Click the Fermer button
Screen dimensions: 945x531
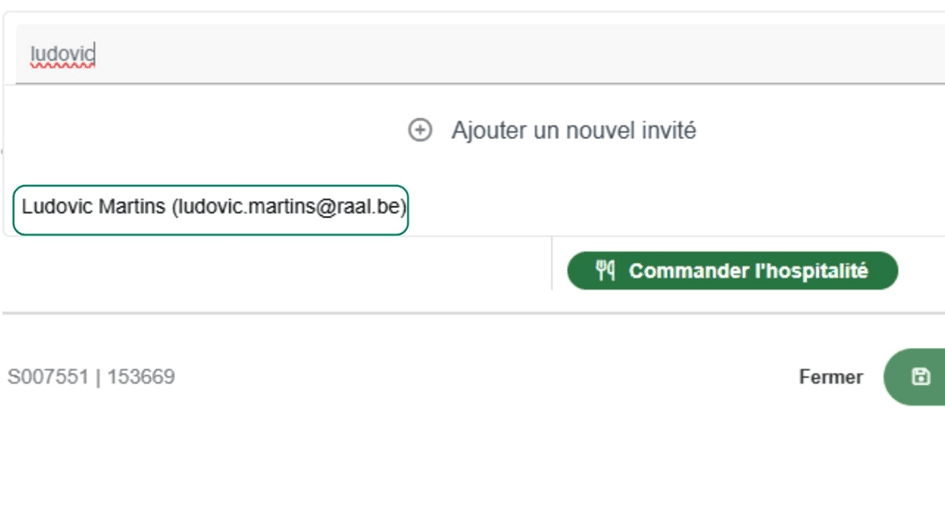[830, 377]
